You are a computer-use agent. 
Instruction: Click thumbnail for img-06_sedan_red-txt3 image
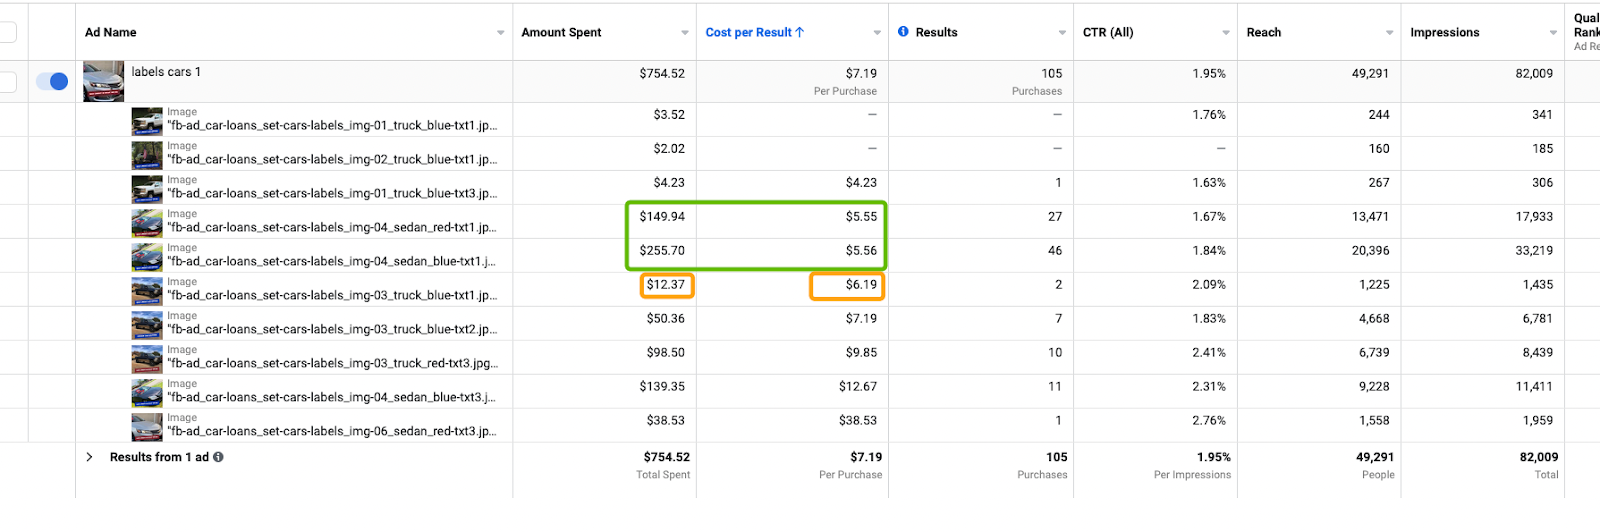tap(147, 427)
